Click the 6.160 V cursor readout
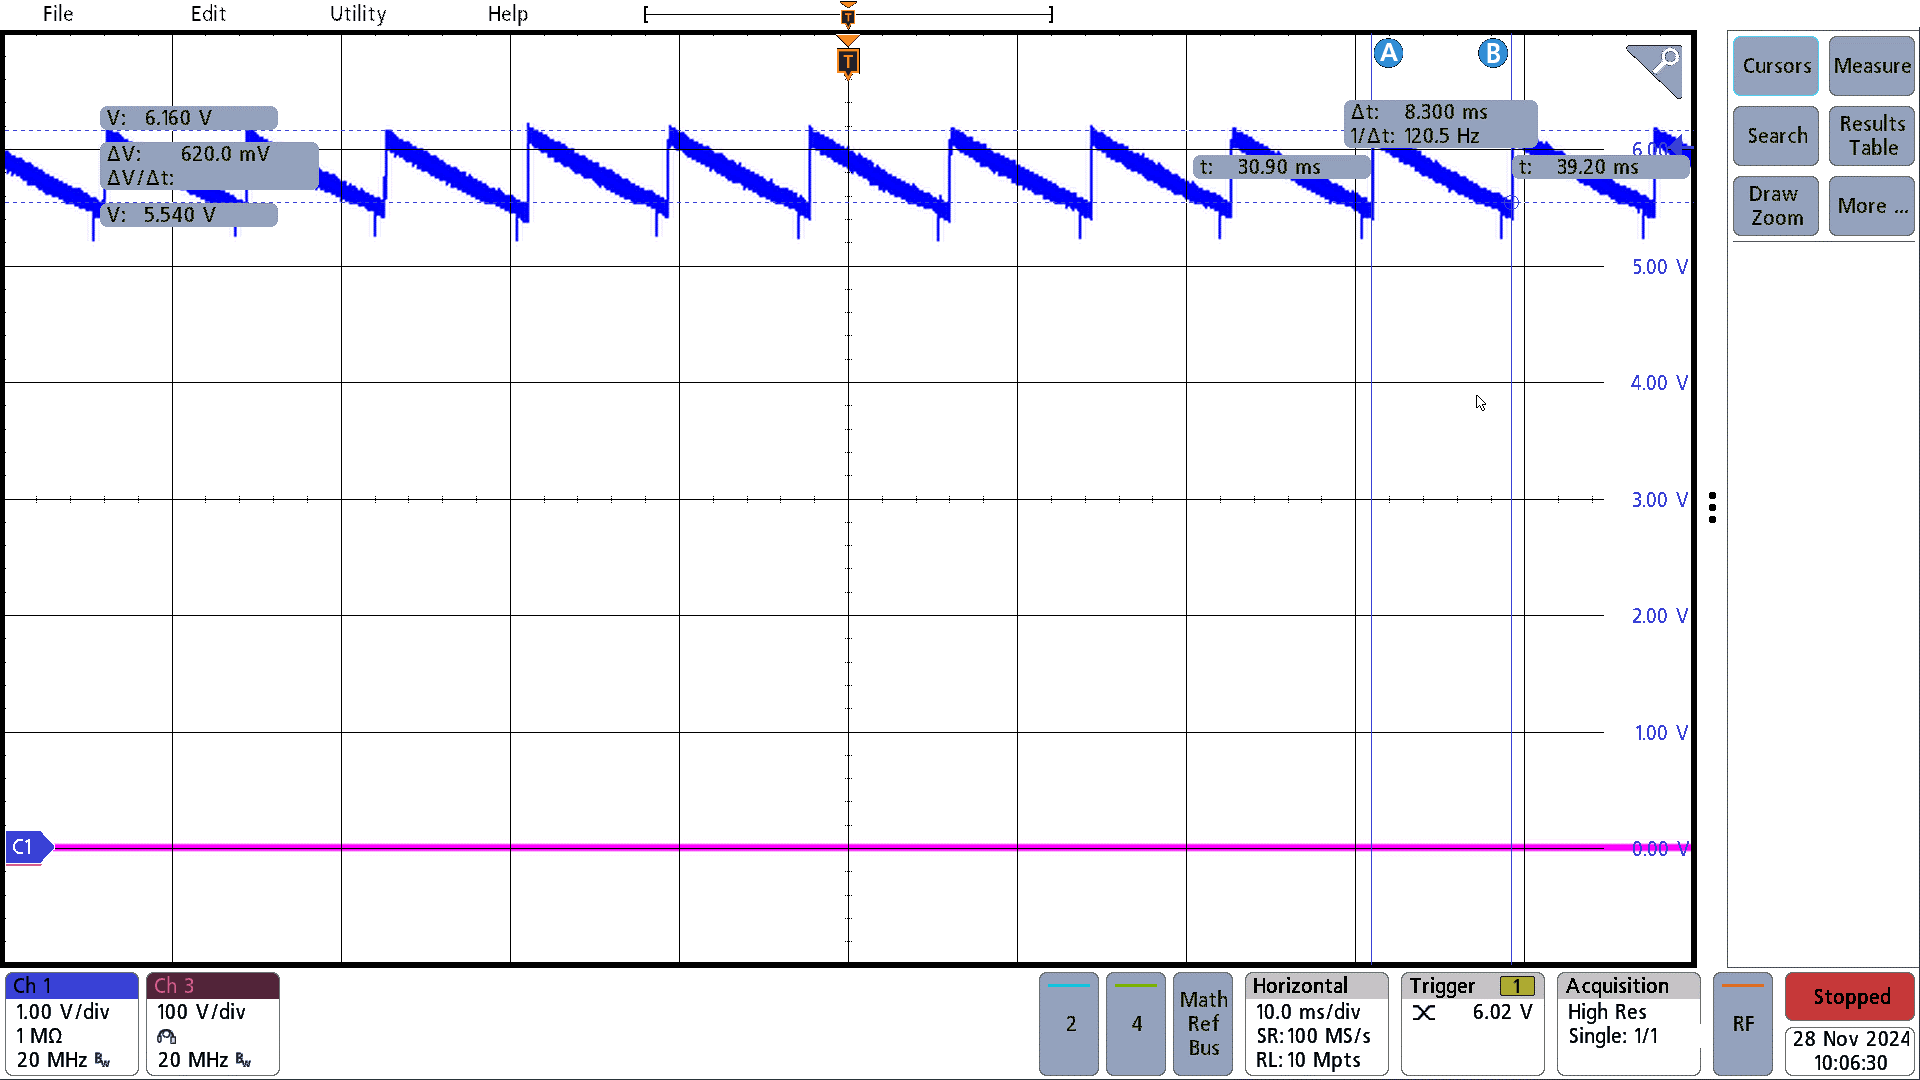Viewport: 1920px width, 1080px height. click(x=189, y=118)
